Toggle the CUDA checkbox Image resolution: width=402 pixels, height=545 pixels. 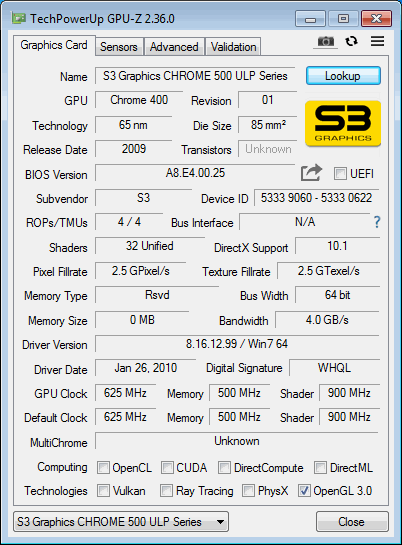point(167,467)
